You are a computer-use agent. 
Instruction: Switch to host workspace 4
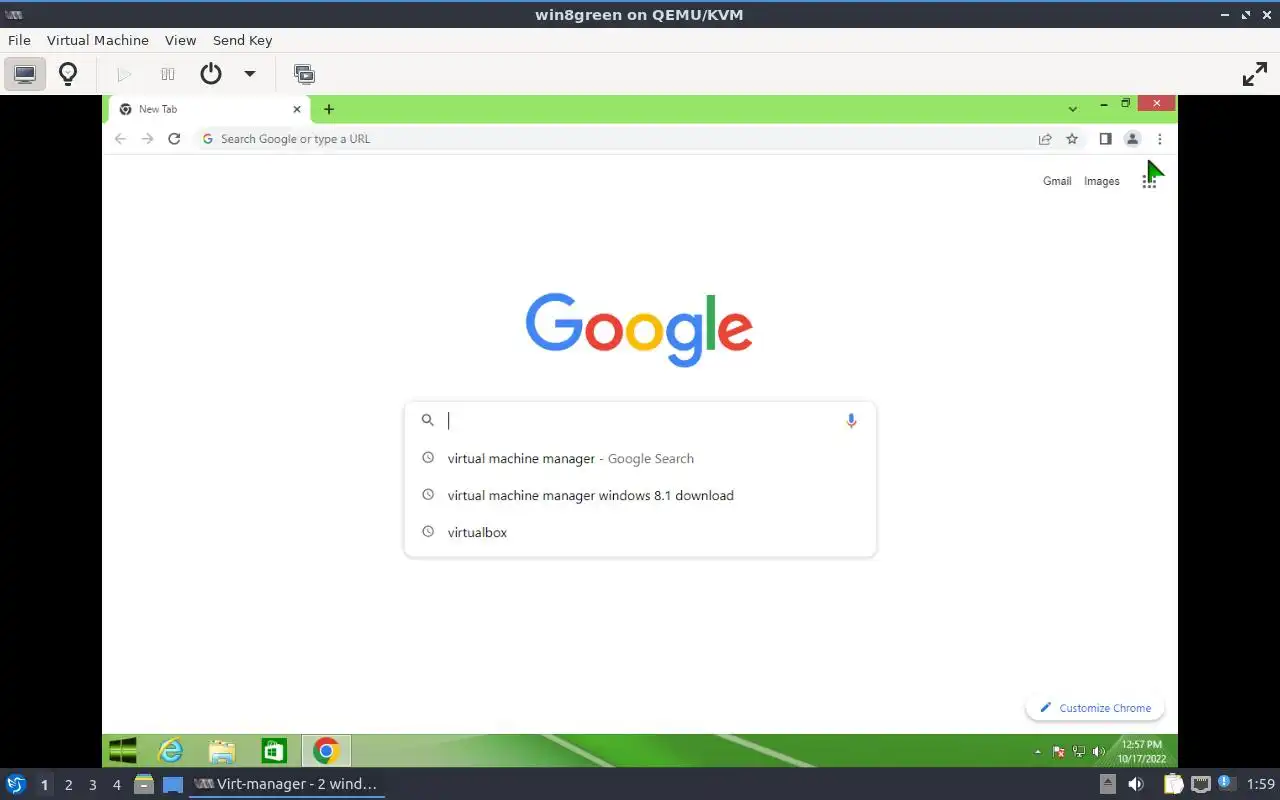pyautogui.click(x=116, y=785)
